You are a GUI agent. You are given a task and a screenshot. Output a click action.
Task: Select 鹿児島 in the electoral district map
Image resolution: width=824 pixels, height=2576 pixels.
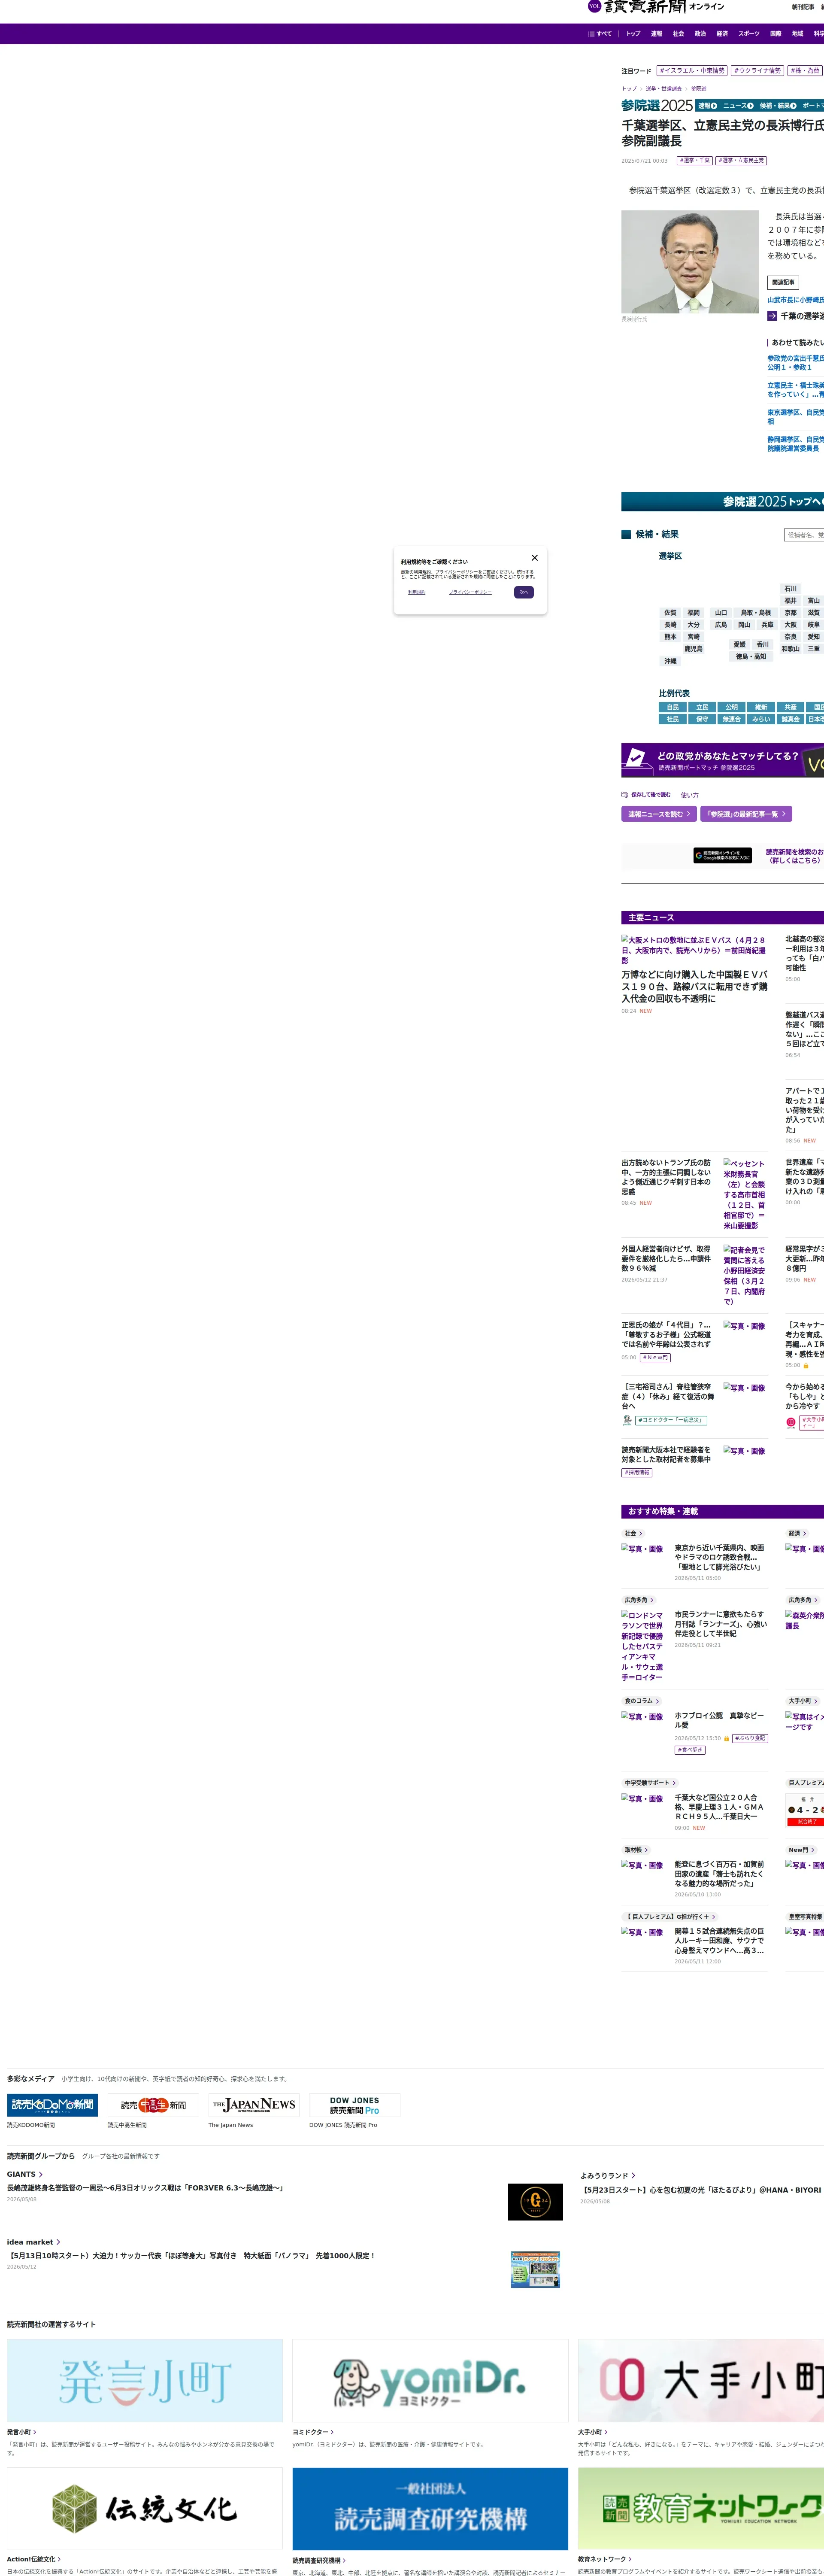(x=693, y=649)
